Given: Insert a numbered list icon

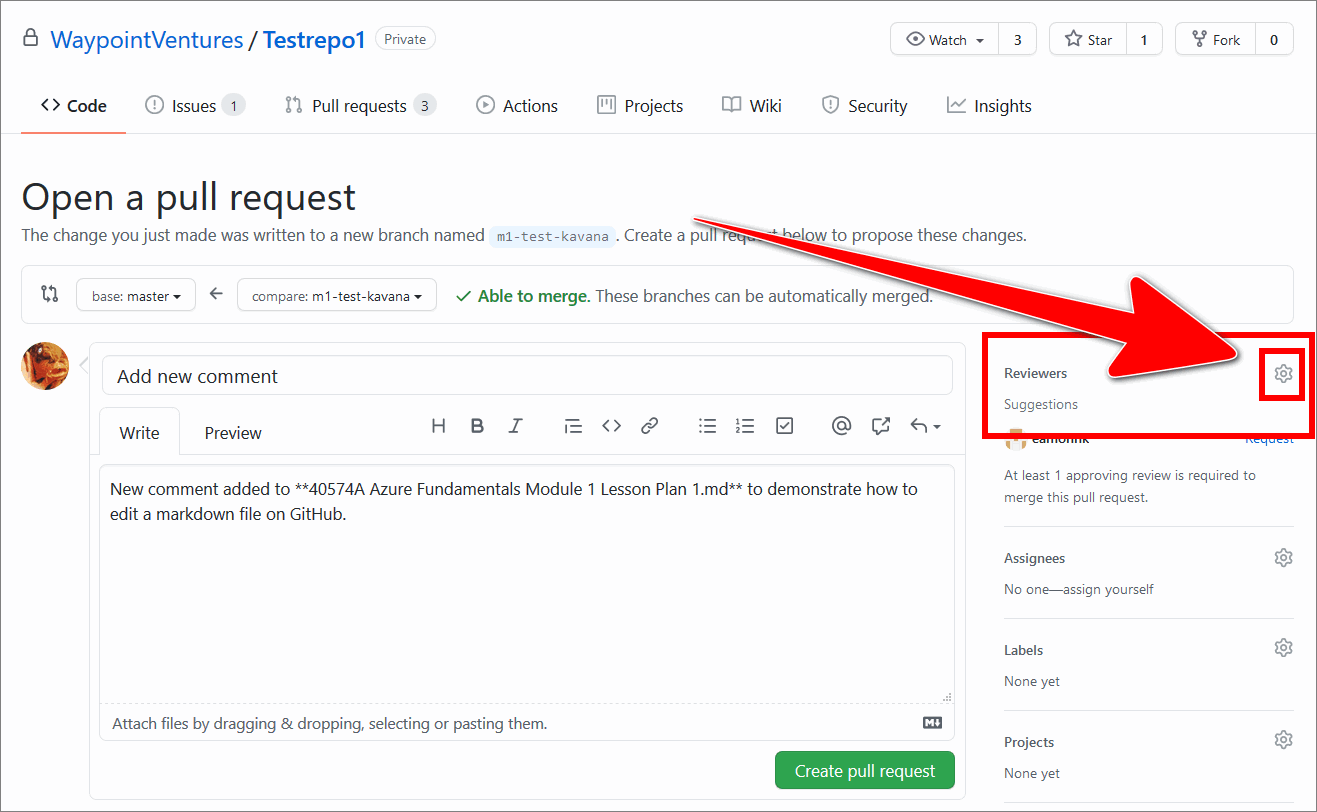Looking at the screenshot, I should (x=745, y=426).
